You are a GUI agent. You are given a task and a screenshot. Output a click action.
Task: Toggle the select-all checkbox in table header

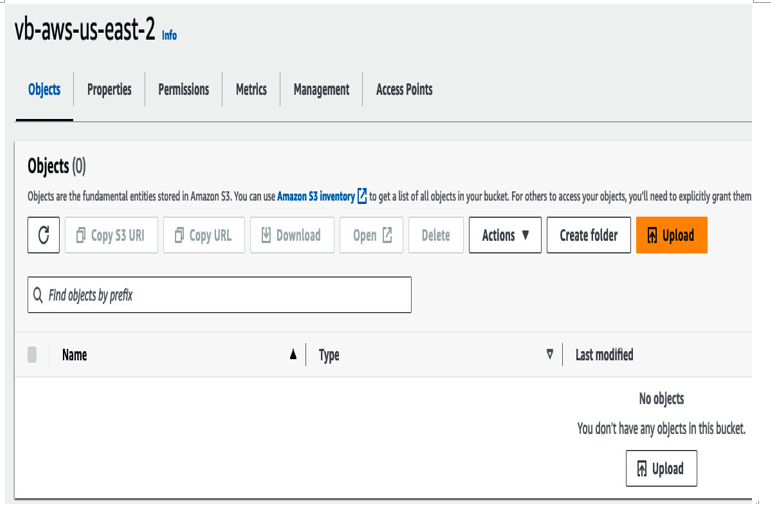(32, 355)
